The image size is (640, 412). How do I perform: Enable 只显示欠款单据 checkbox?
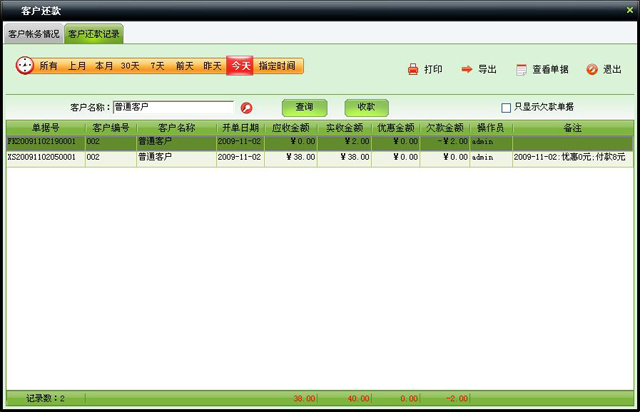coord(506,107)
